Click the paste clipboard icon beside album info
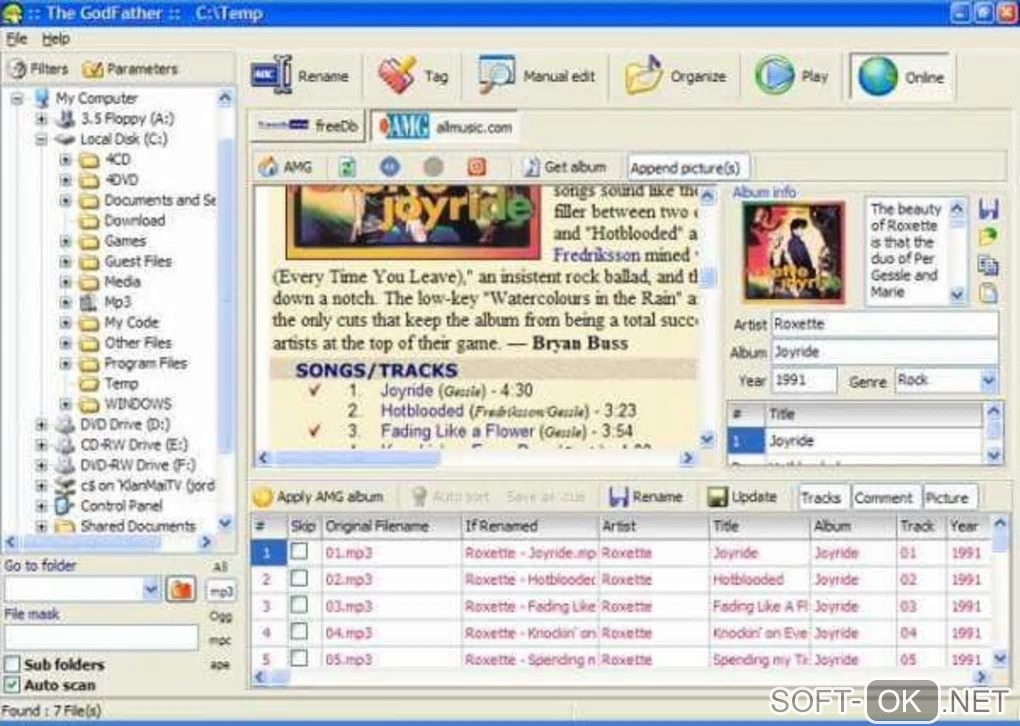 pyautogui.click(x=988, y=292)
